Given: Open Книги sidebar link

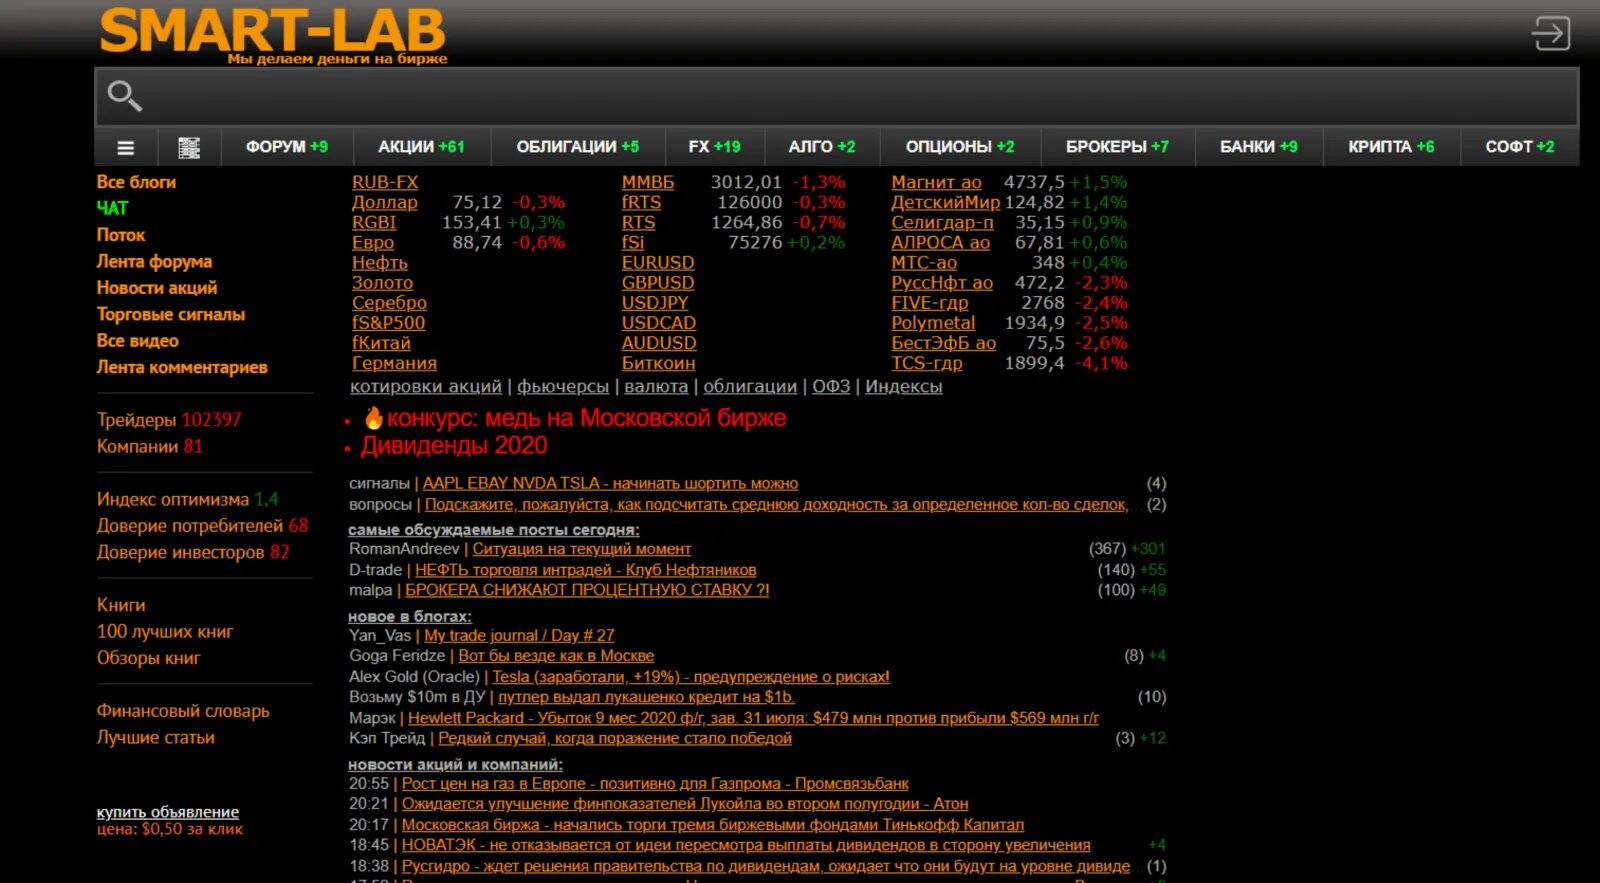Looking at the screenshot, I should [x=121, y=605].
